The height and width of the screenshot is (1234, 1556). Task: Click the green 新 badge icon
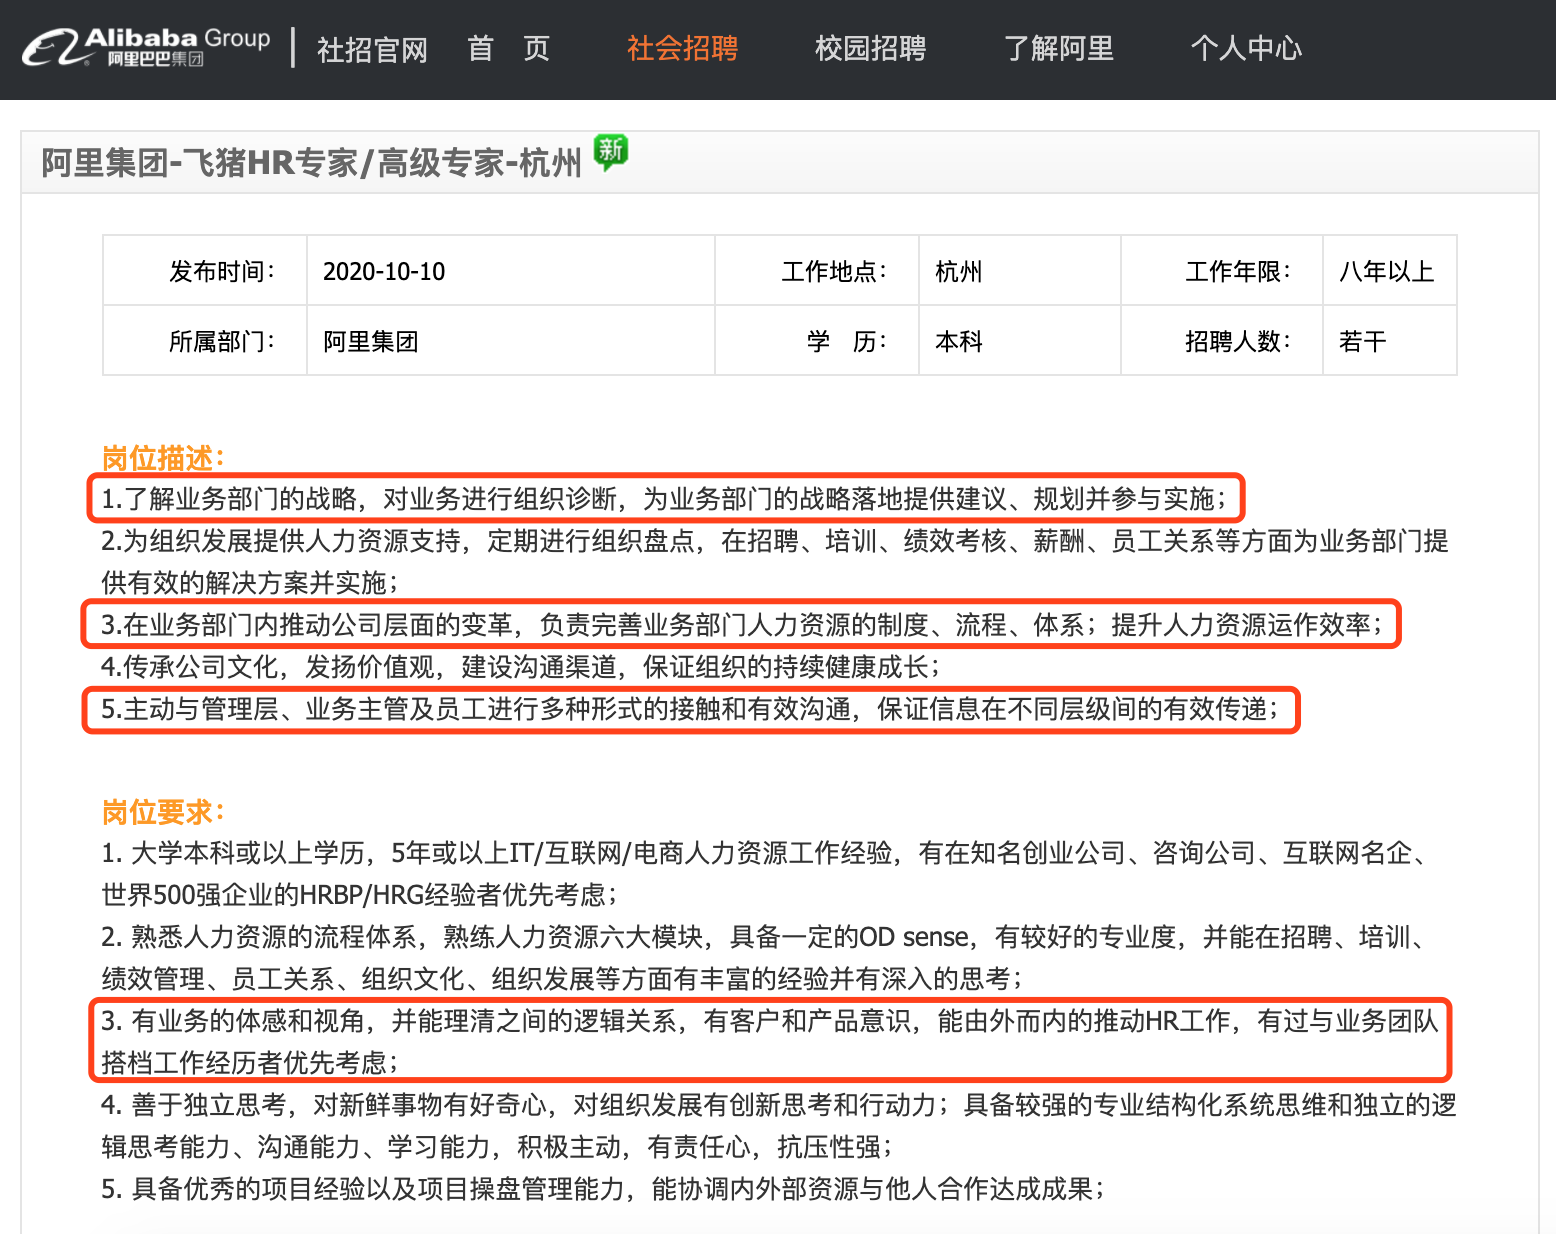pyautogui.click(x=611, y=152)
